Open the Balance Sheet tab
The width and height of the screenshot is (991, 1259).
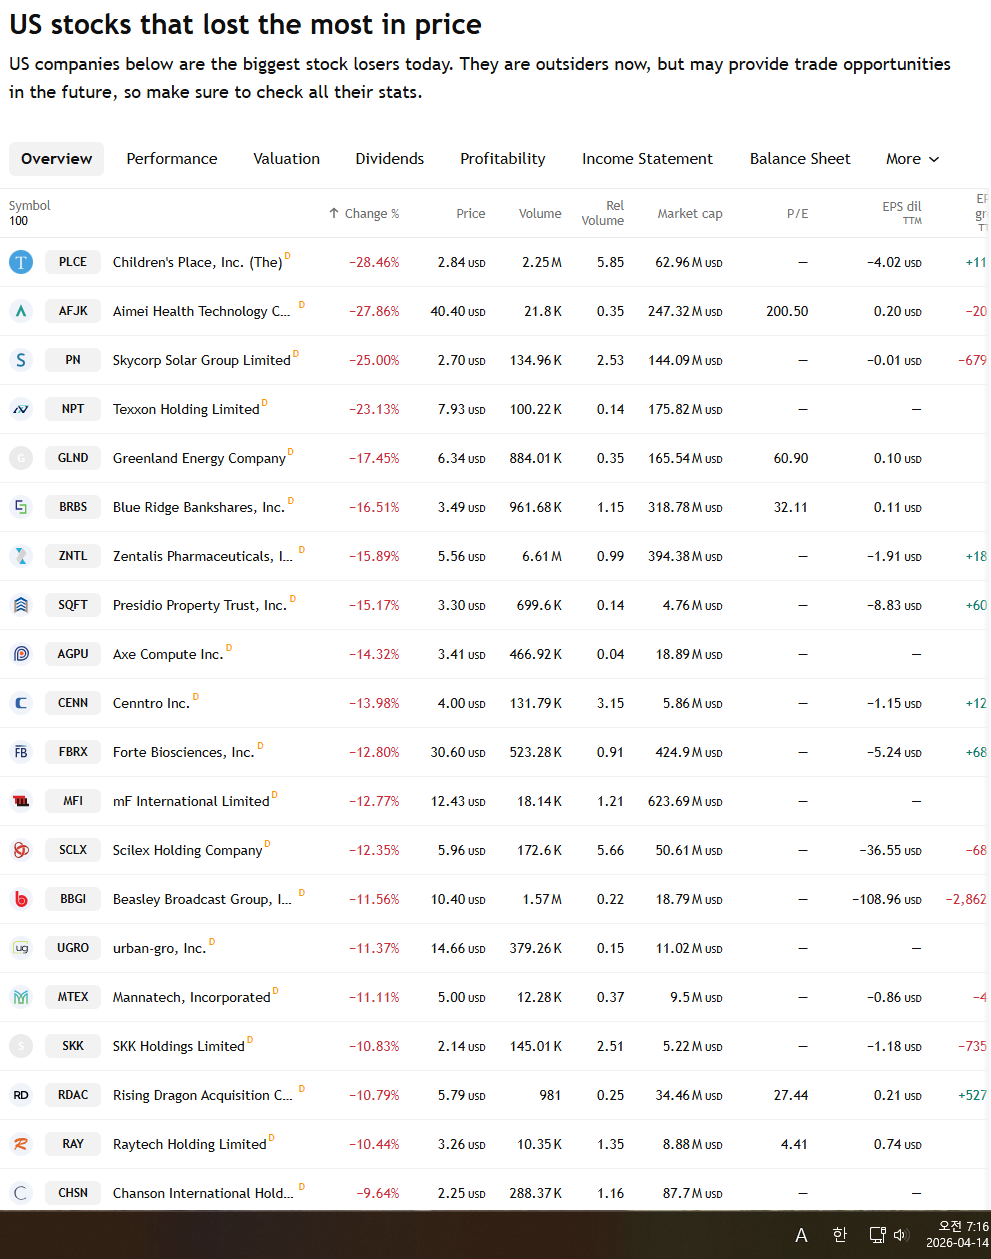pyautogui.click(x=800, y=159)
